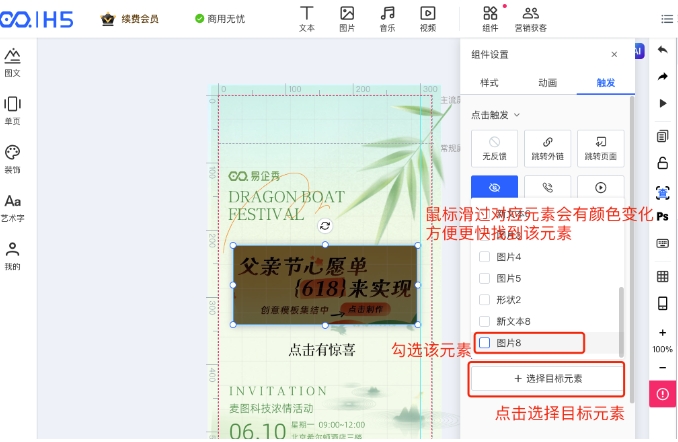Expand the 点击触发 trigger dropdown
The width and height of the screenshot is (678, 442).
pos(496,115)
